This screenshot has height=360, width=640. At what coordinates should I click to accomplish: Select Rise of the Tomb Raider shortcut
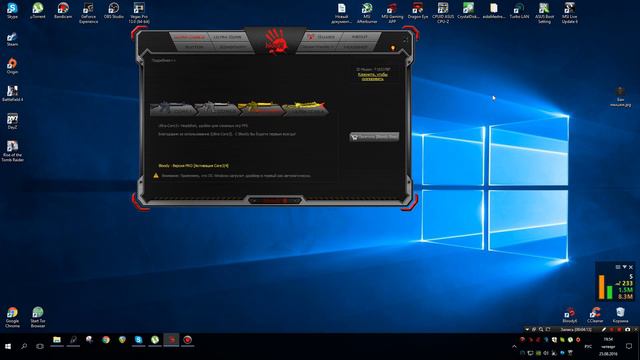[x=12, y=151]
